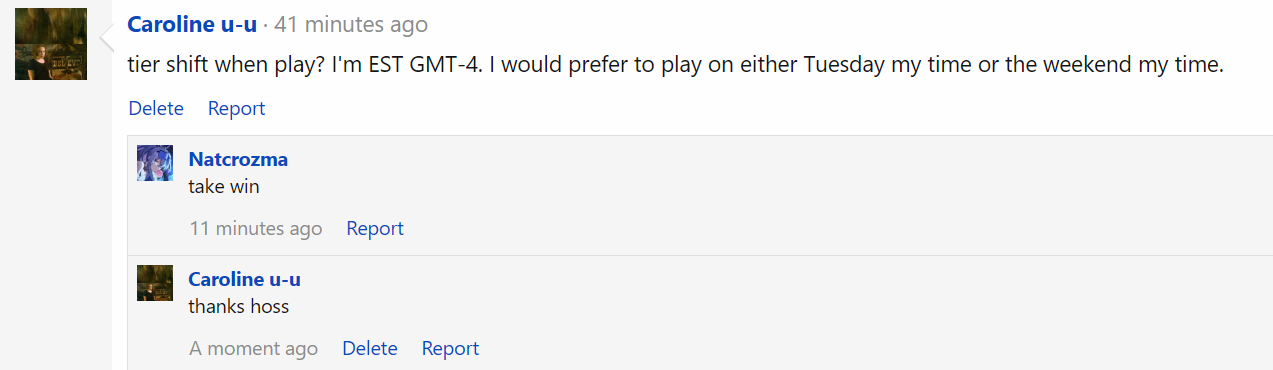Open Caroline u-u's large profile avatar
The image size is (1273, 370).
click(x=51, y=44)
